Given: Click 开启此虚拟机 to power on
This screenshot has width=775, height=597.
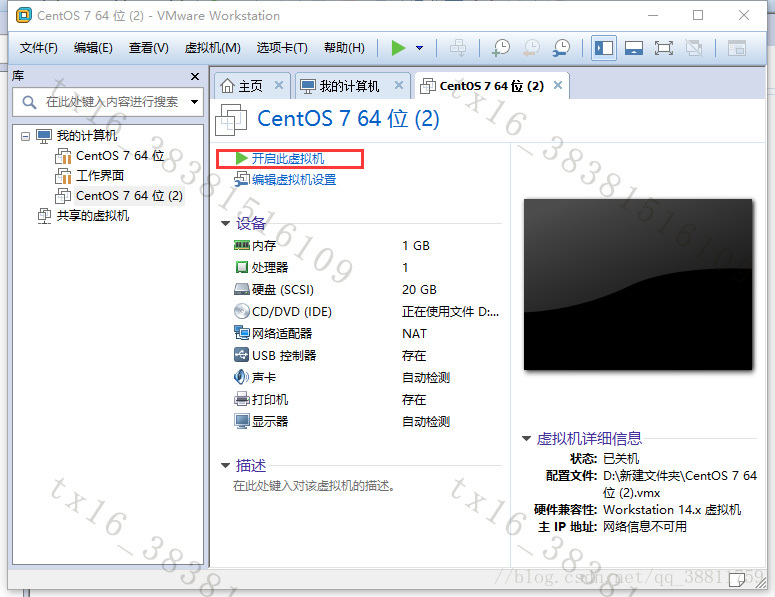Looking at the screenshot, I should pyautogui.click(x=288, y=159).
